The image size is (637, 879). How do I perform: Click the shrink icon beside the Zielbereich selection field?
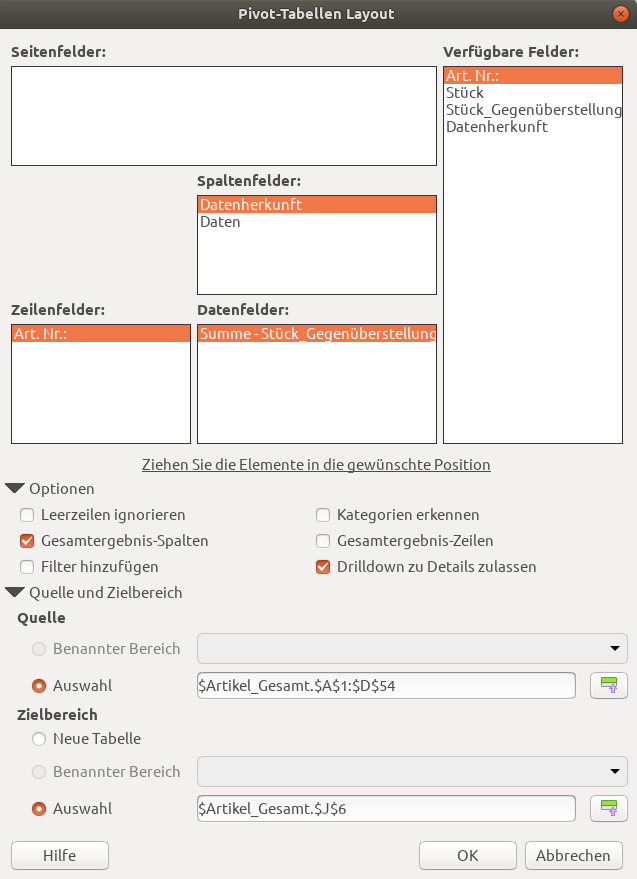point(608,808)
